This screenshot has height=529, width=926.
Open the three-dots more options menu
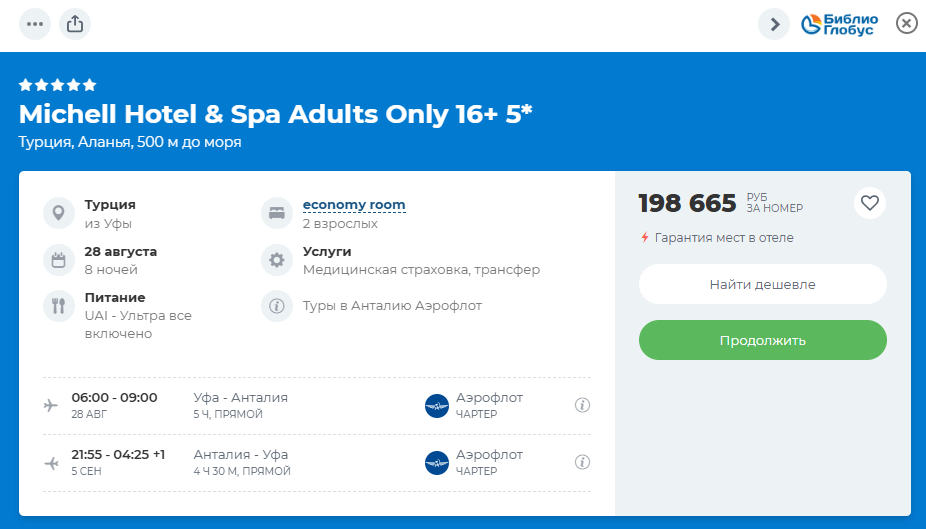35,24
